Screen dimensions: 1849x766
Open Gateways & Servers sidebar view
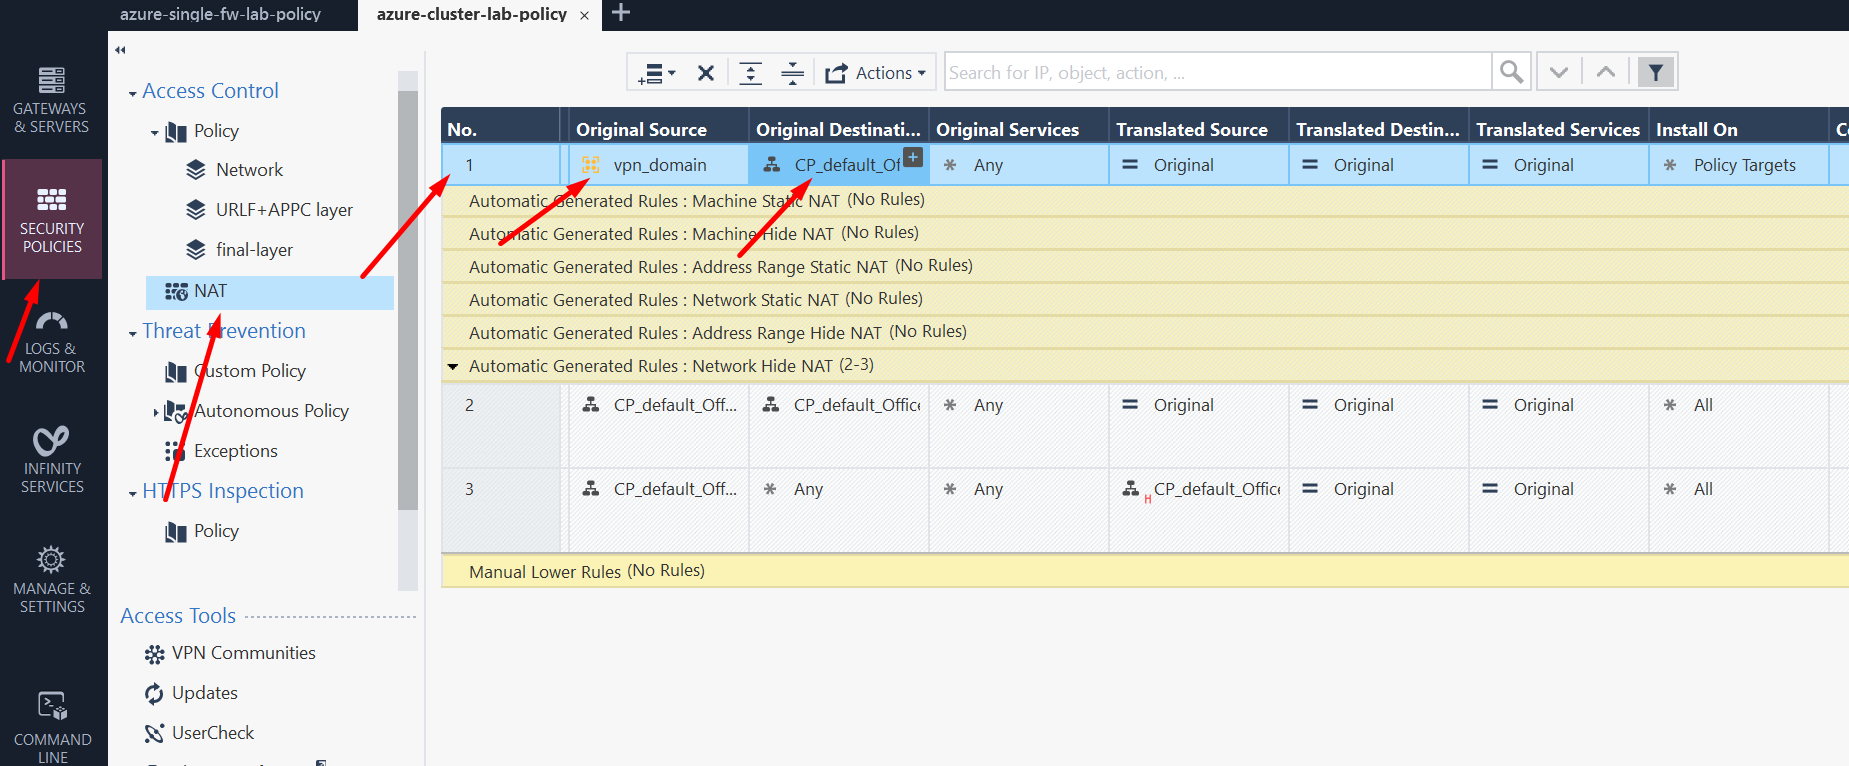click(x=51, y=100)
